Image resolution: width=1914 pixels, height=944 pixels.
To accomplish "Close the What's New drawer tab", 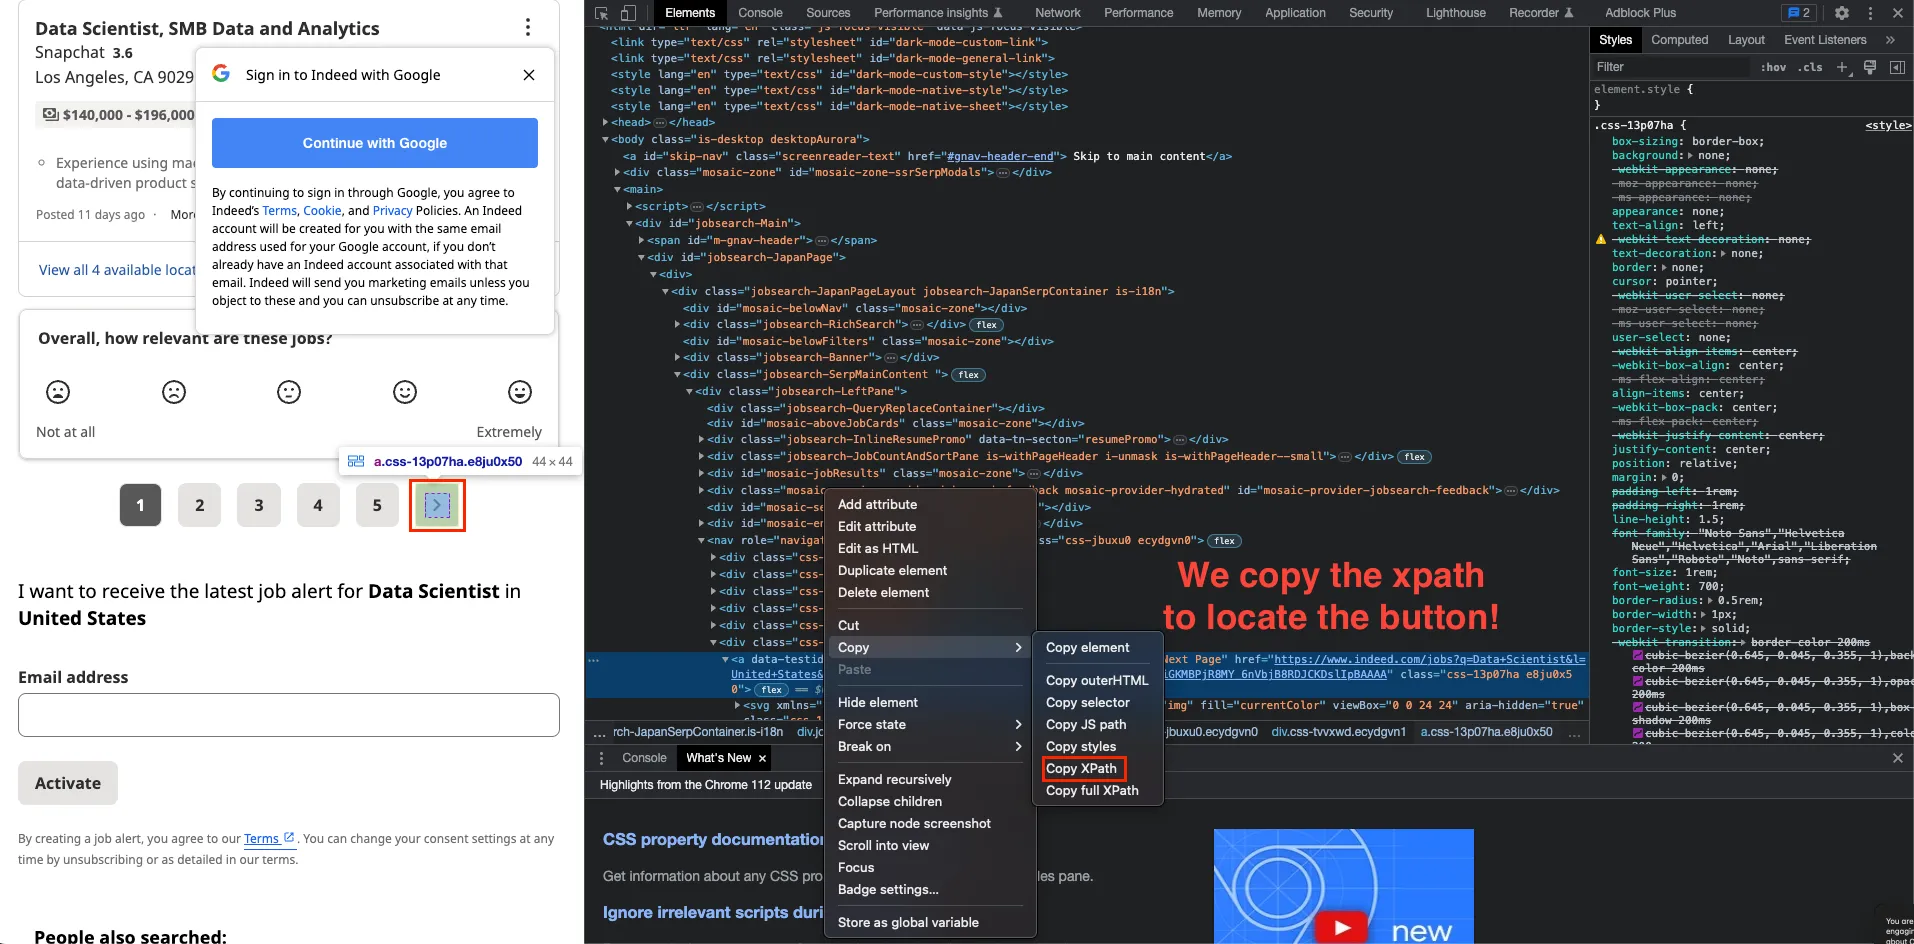I will 762,759.
